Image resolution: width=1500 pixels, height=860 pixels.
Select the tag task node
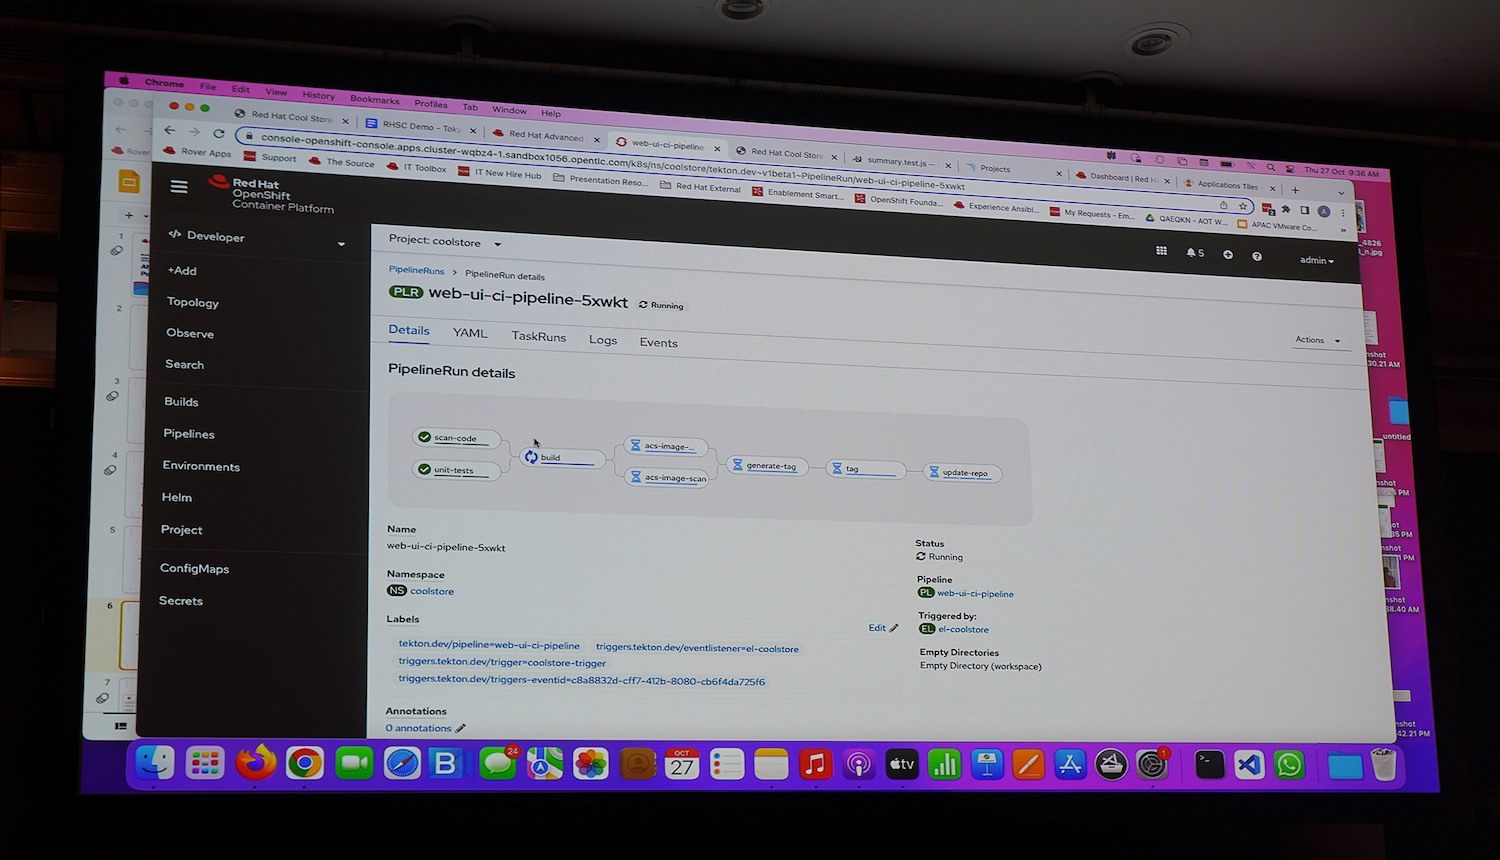(866, 468)
